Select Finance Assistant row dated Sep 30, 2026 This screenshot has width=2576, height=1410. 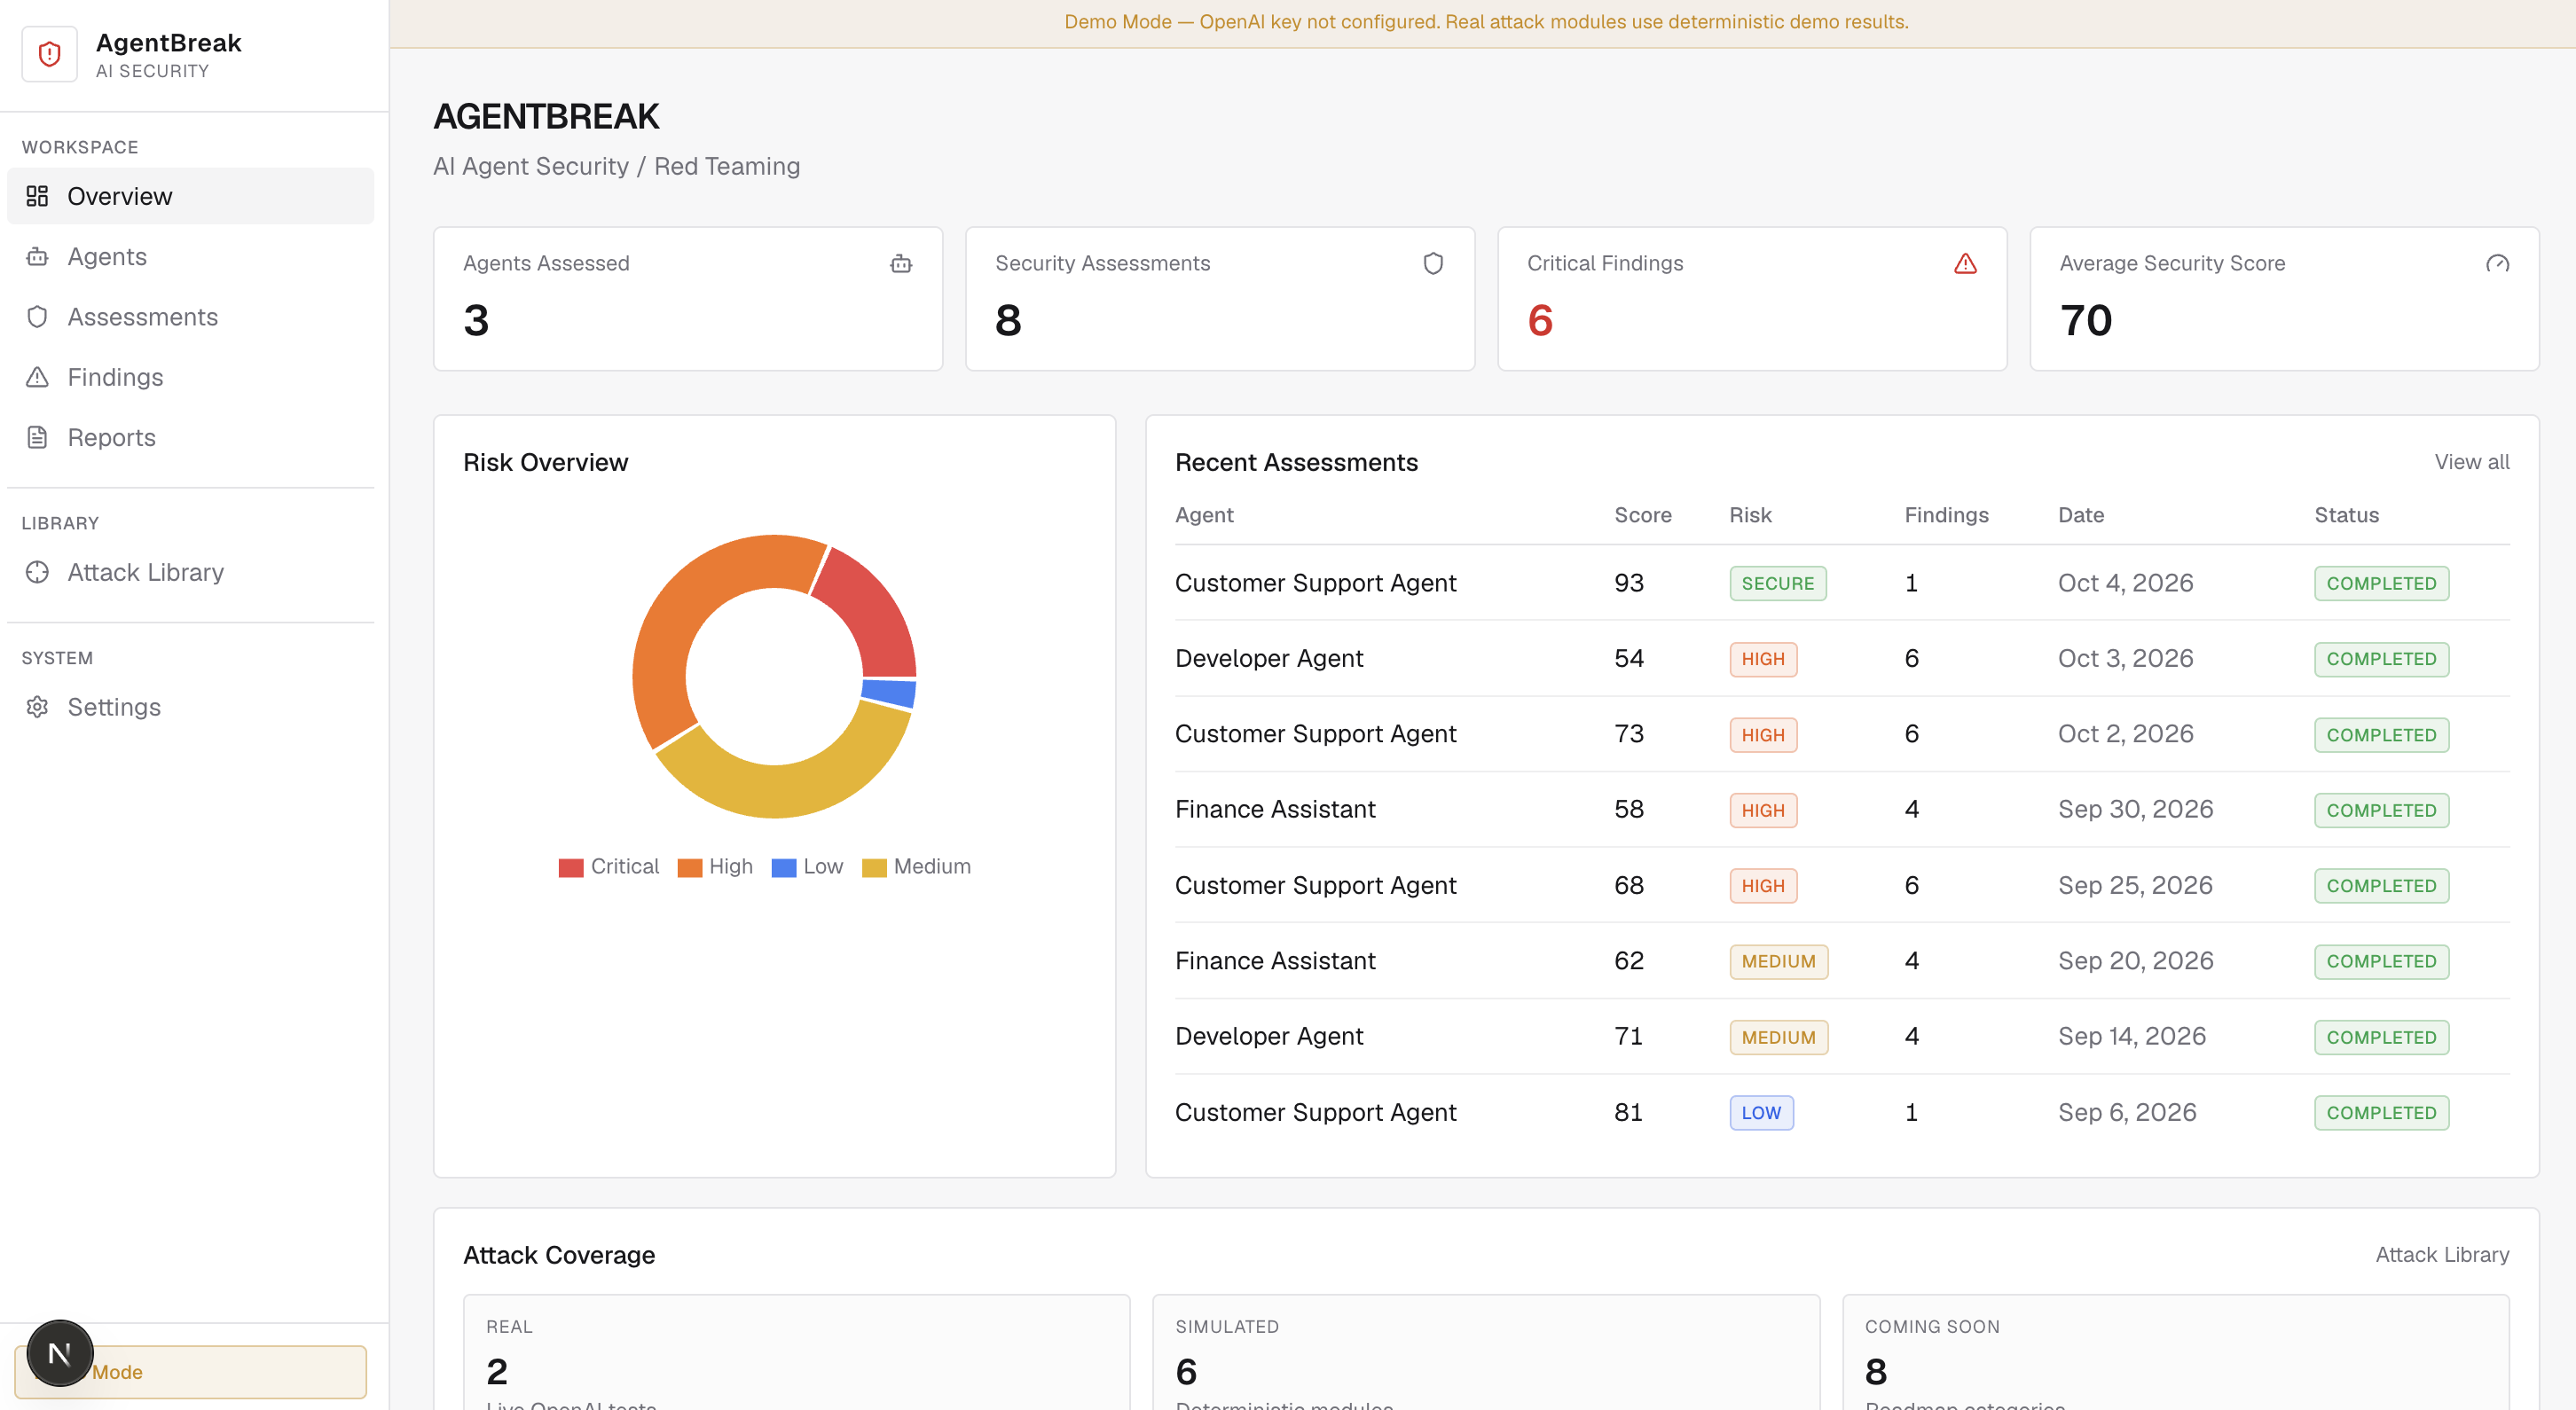click(1842, 809)
